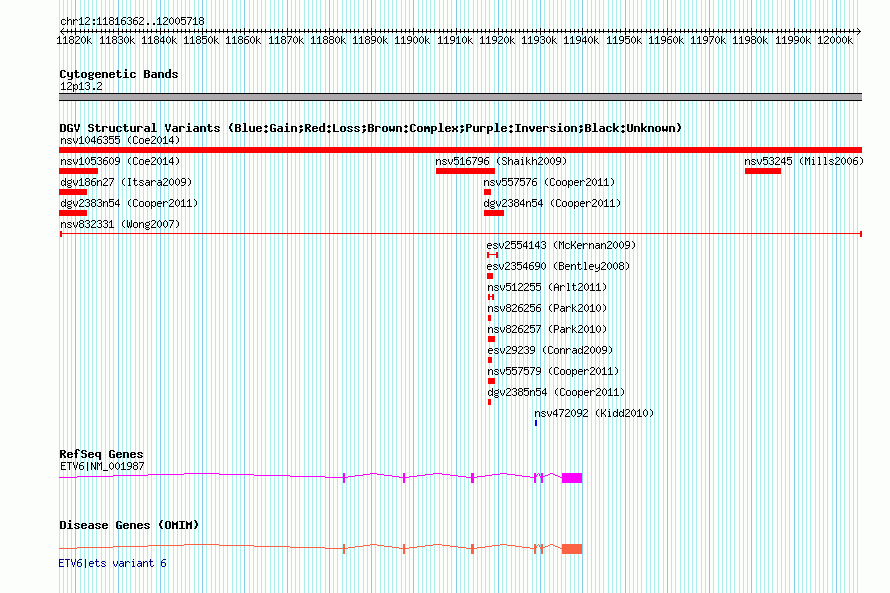Select the gray 12p13.2 cytogenetic band bar

coord(460,97)
